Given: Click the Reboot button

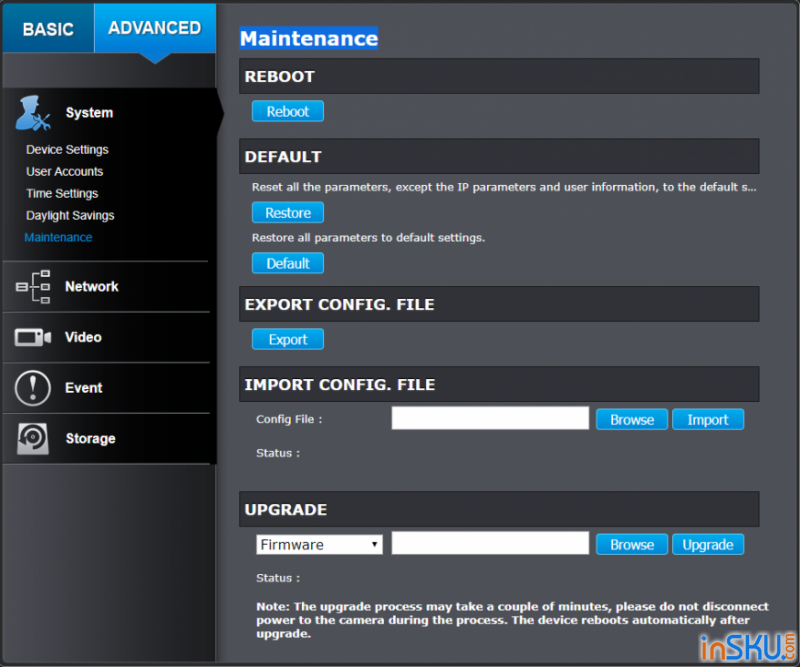Looking at the screenshot, I should (x=288, y=111).
